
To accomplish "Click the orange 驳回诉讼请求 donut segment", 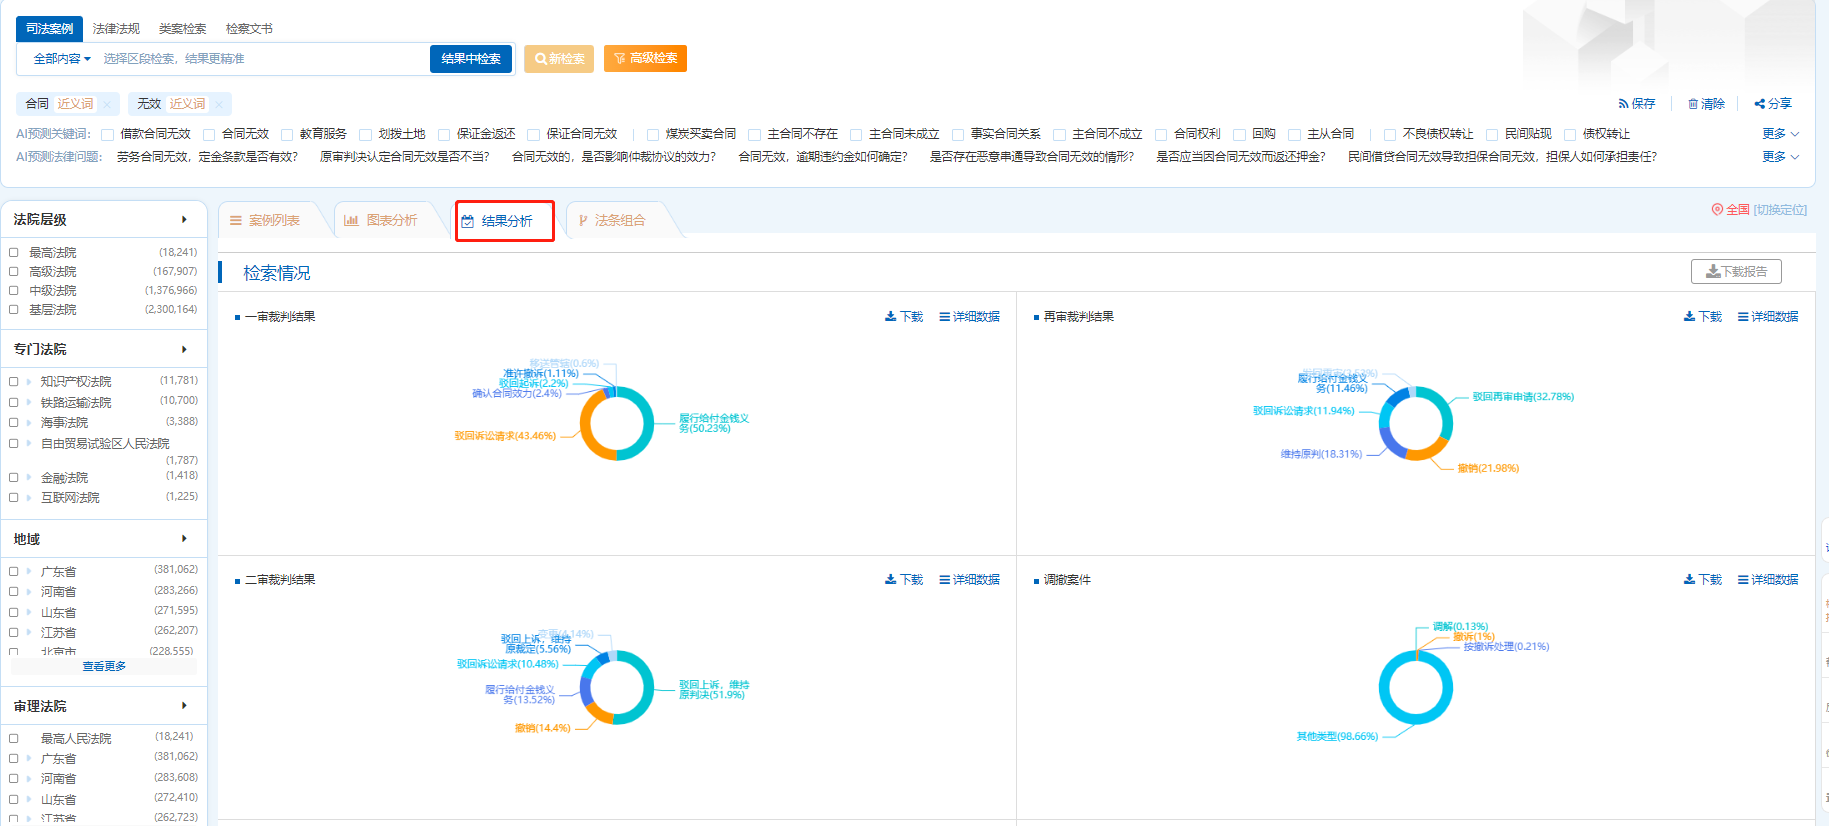I will [591, 436].
